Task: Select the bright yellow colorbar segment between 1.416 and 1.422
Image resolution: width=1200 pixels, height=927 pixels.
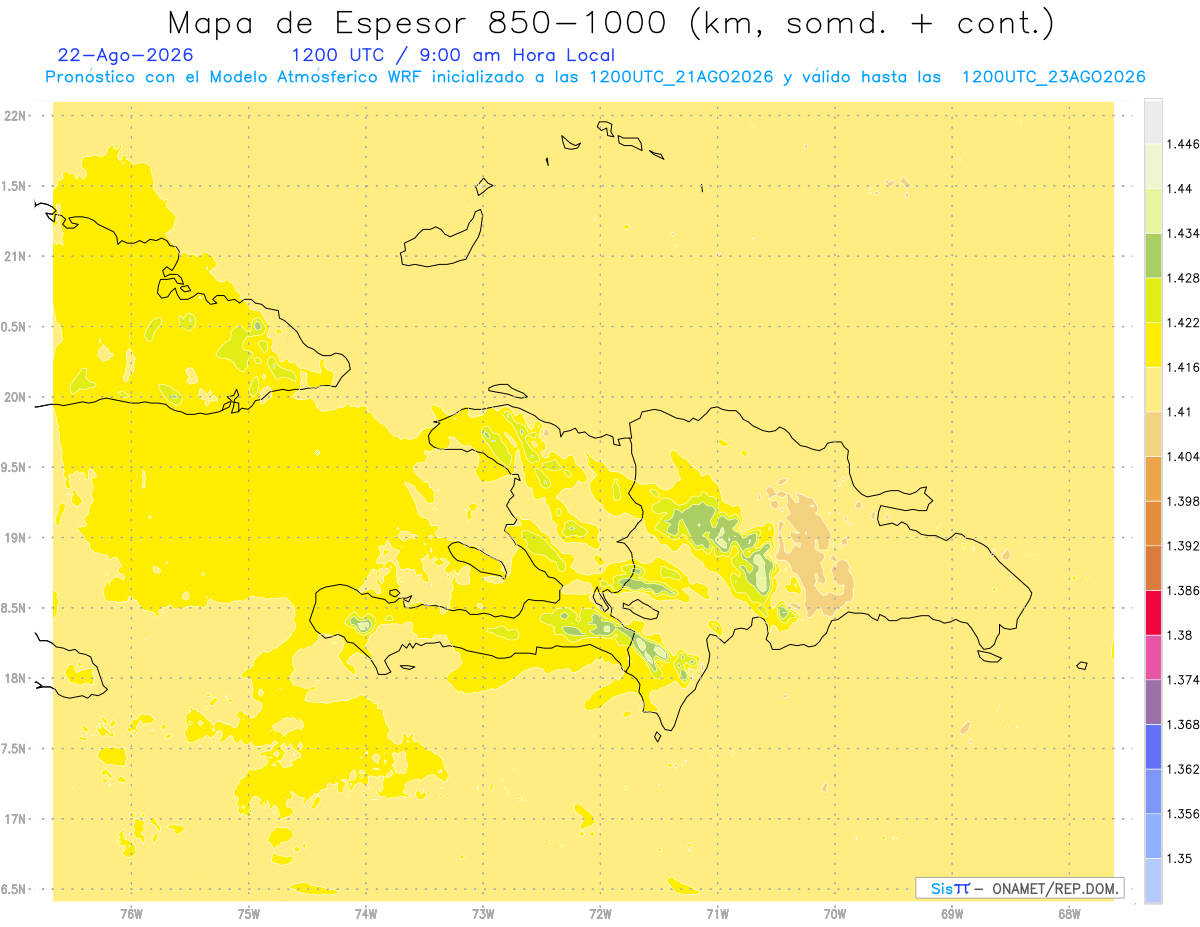Action: click(x=1153, y=344)
